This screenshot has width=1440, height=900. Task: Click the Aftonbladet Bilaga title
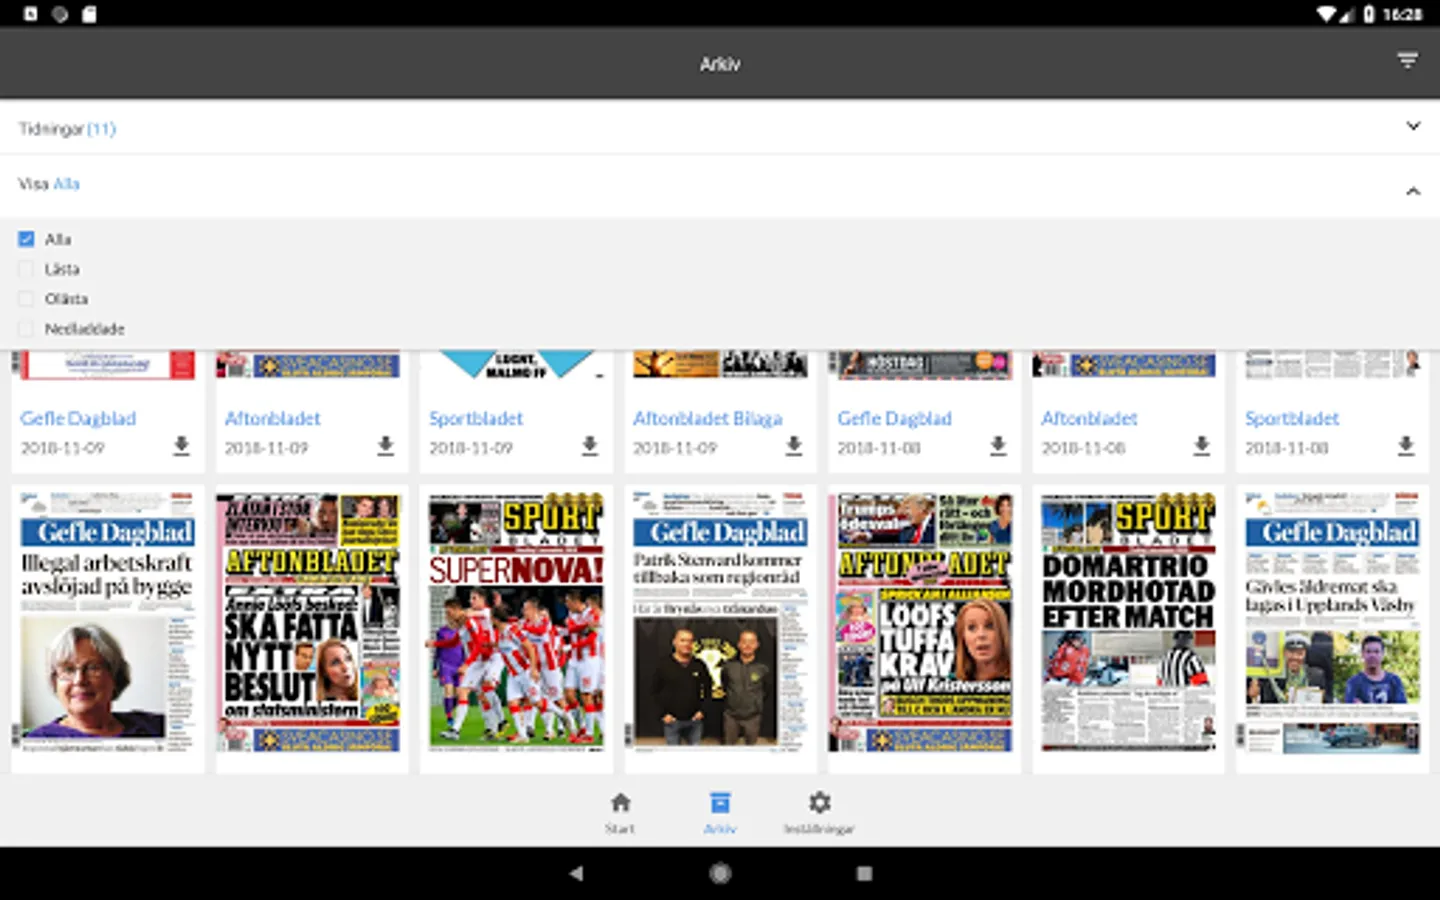[x=708, y=419]
